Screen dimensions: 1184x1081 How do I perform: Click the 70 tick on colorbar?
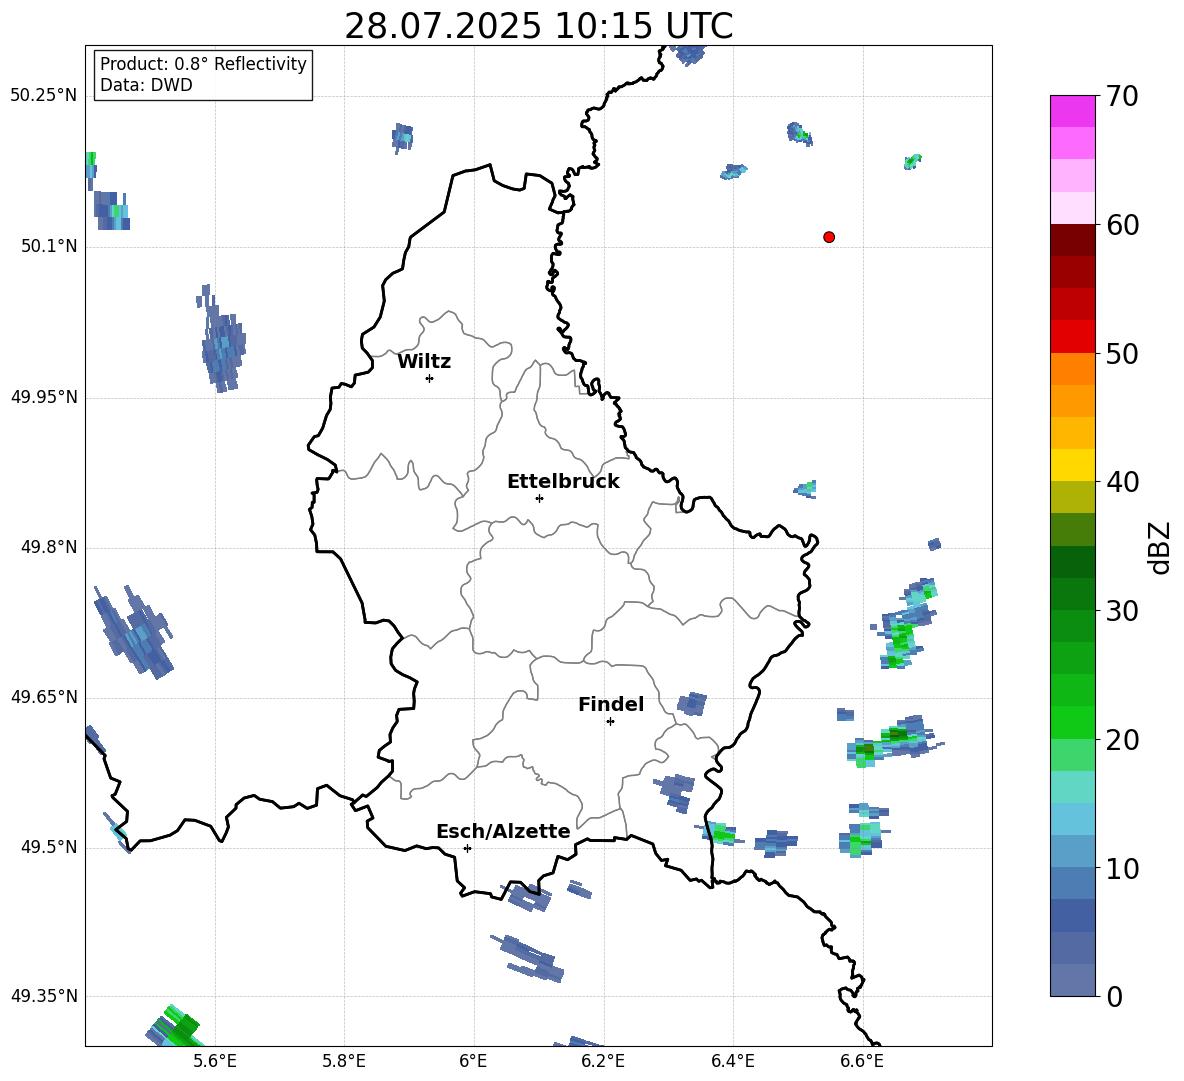click(1121, 97)
